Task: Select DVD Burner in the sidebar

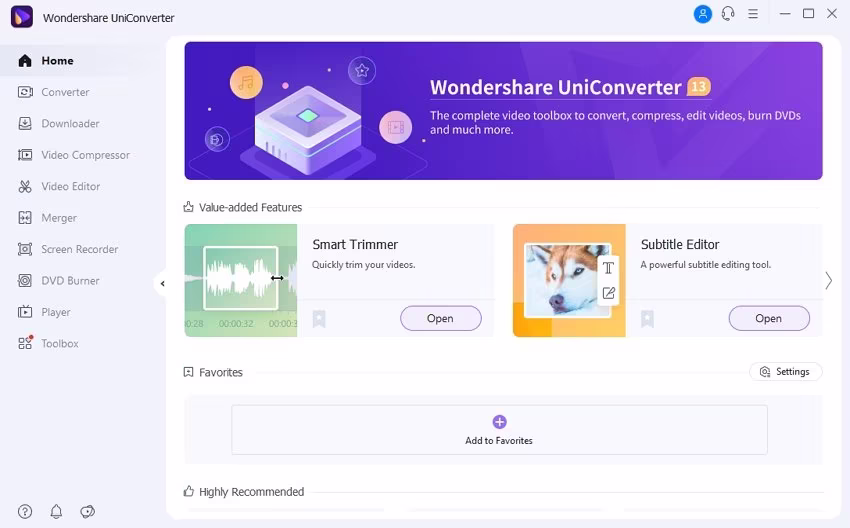Action: click(70, 281)
